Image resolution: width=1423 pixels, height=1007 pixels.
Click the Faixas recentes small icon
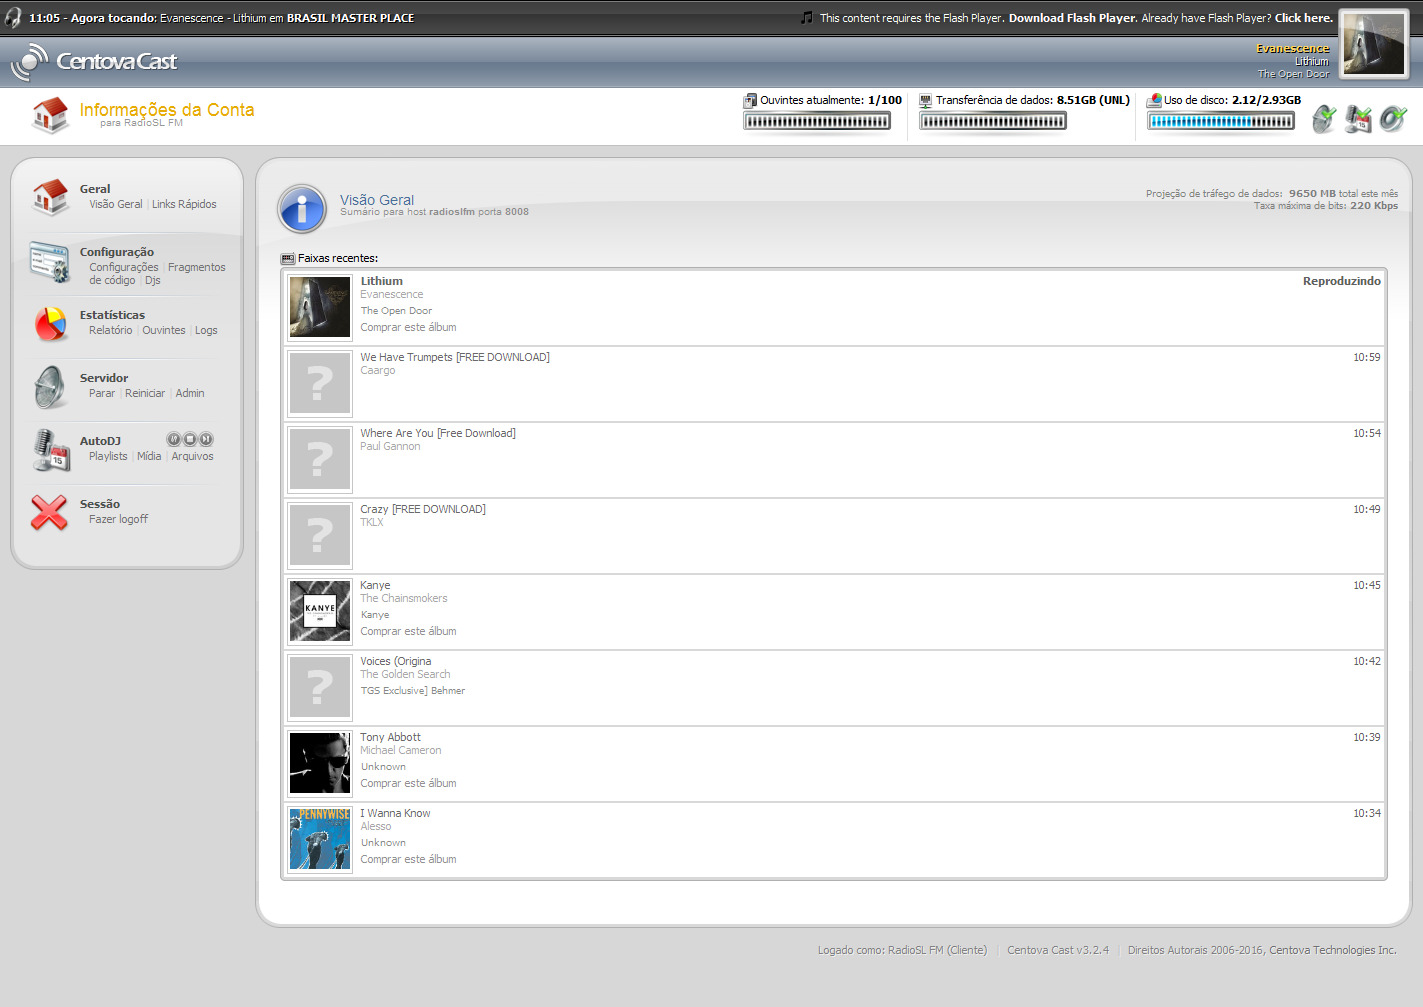tap(288, 258)
